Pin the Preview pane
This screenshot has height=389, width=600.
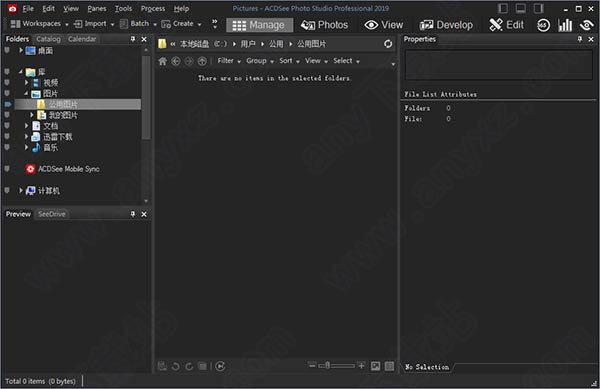[133, 214]
